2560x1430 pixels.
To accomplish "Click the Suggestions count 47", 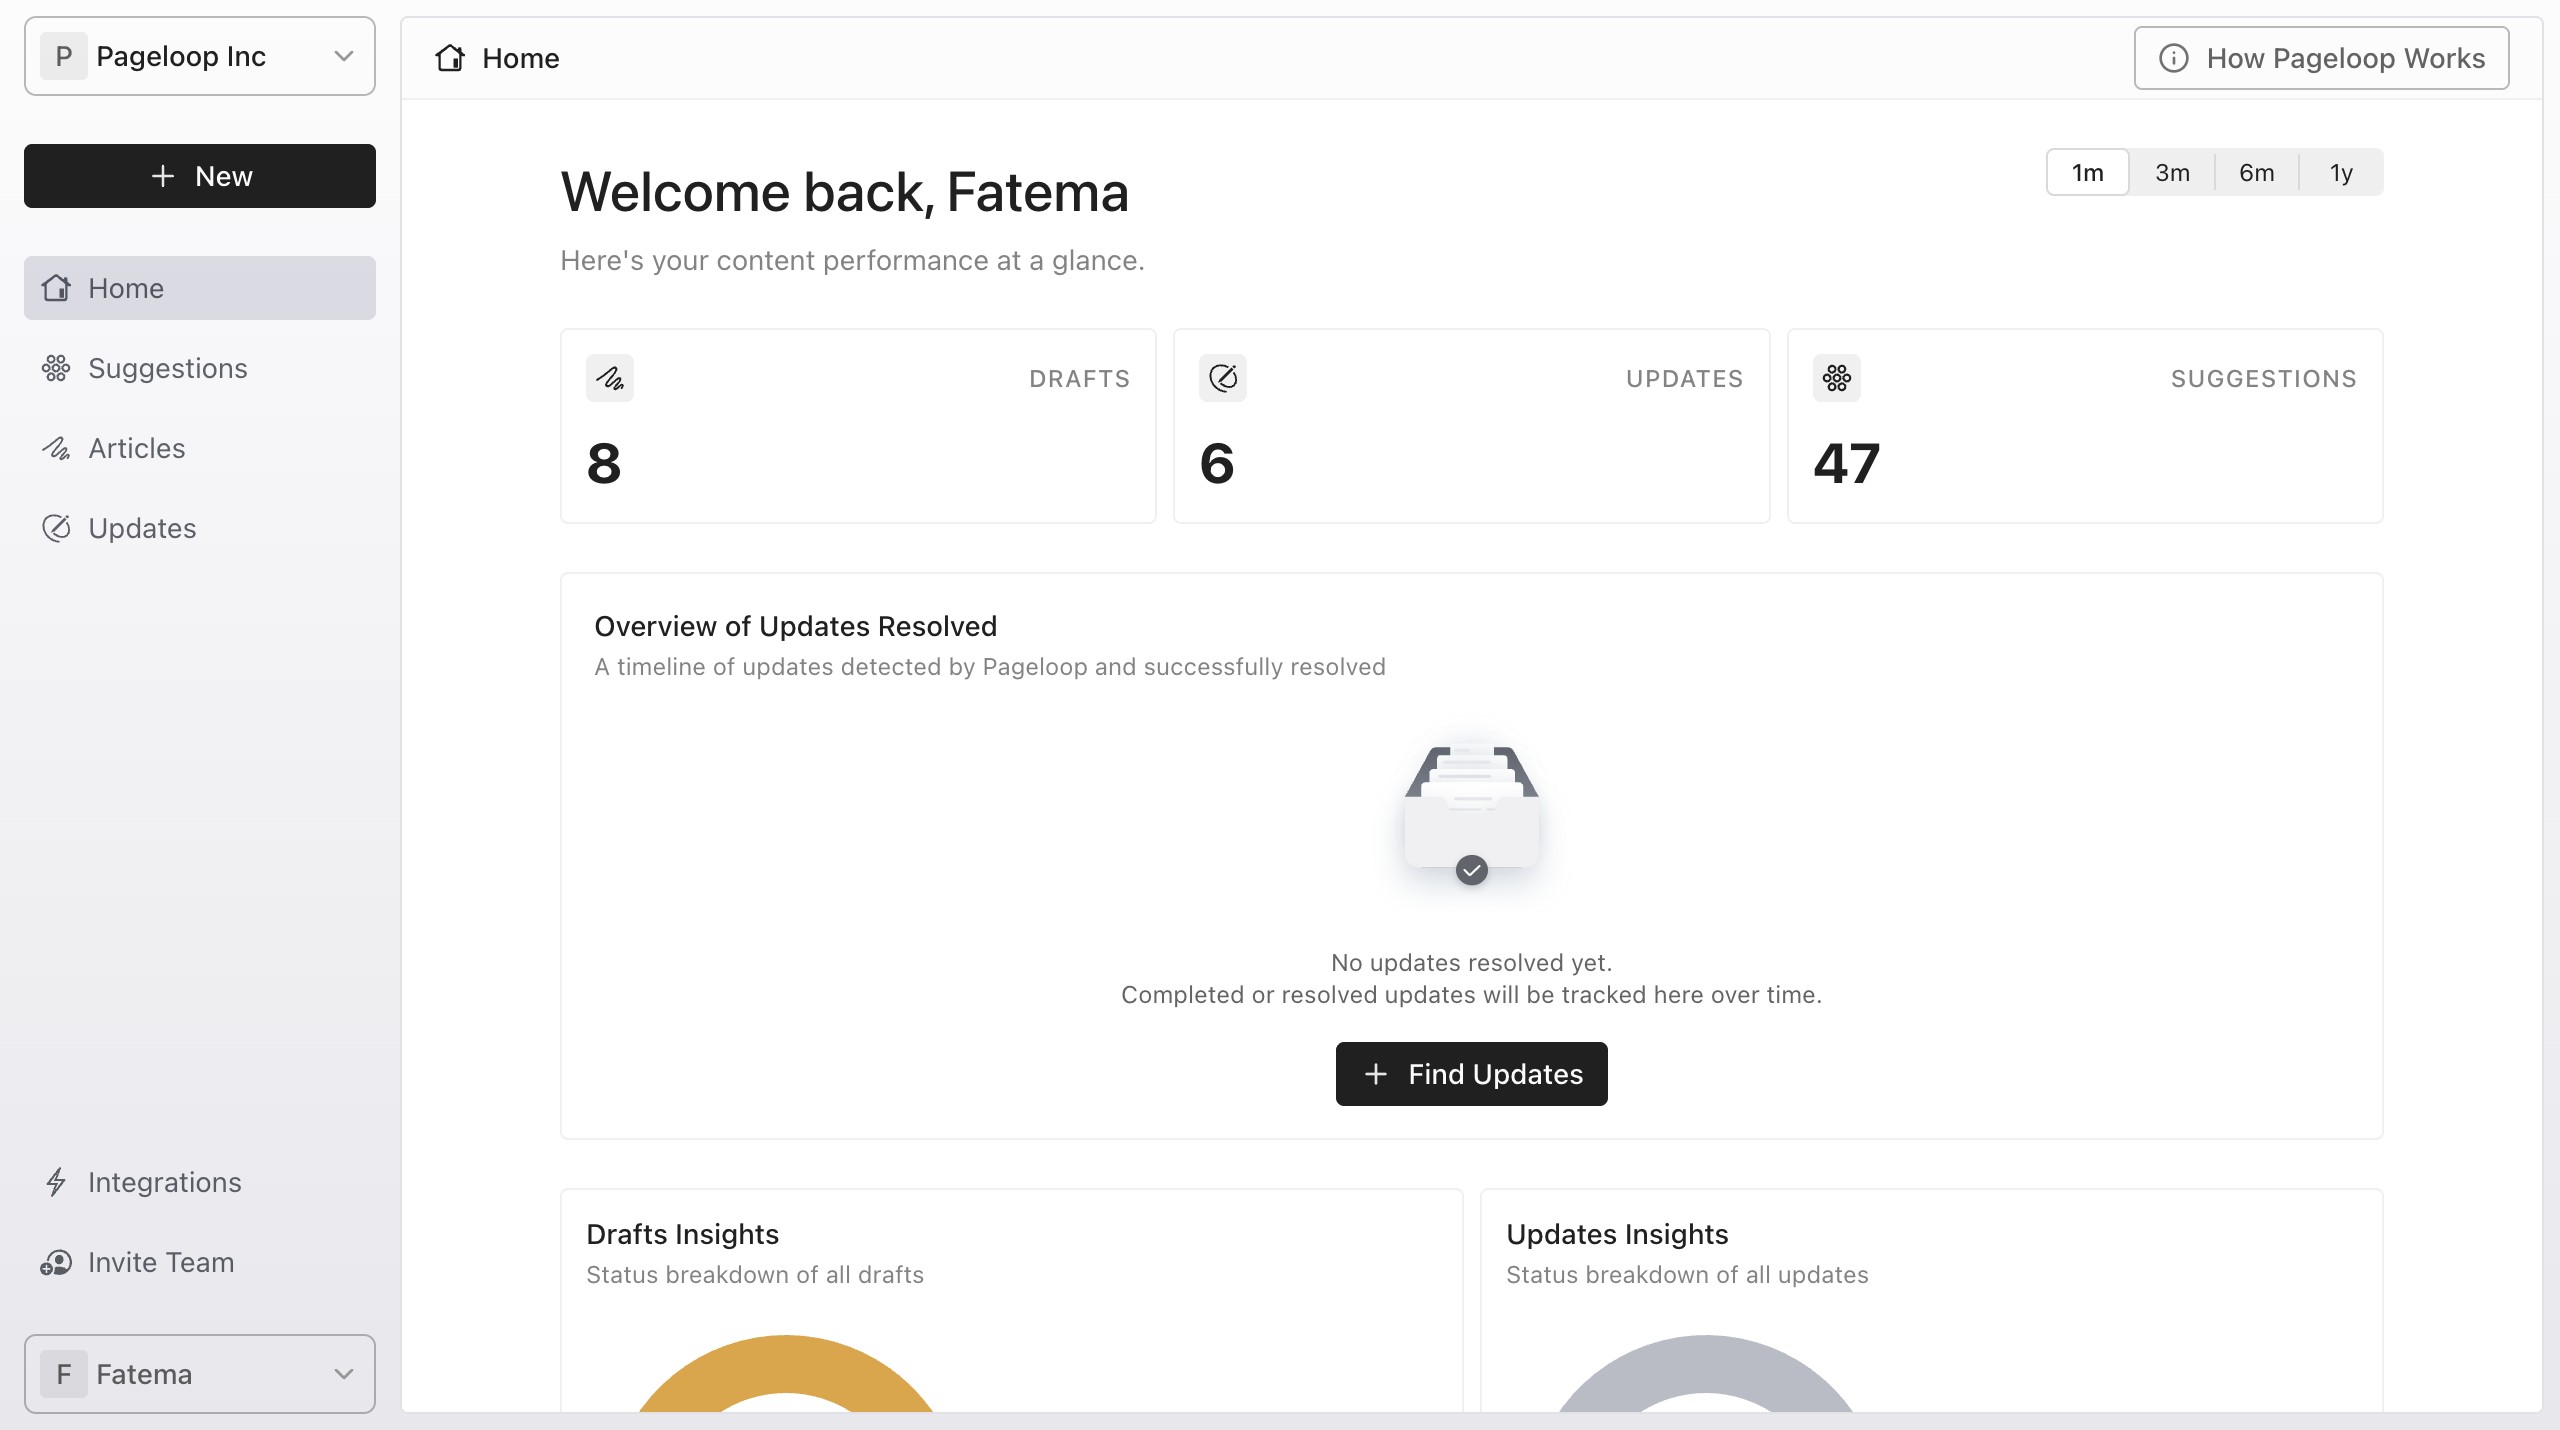I will point(1847,463).
